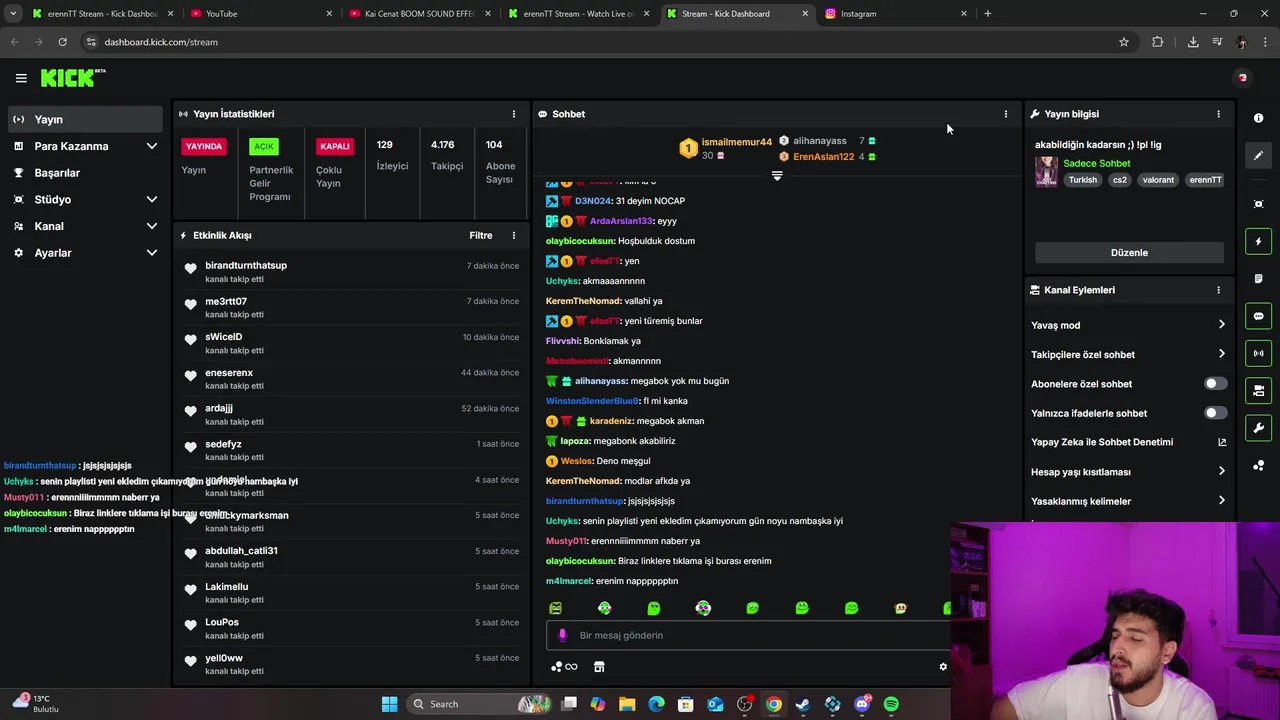Screen dimensions: 1280x720
Task: Open birandturnthatsup in activity feed
Action: point(246,266)
